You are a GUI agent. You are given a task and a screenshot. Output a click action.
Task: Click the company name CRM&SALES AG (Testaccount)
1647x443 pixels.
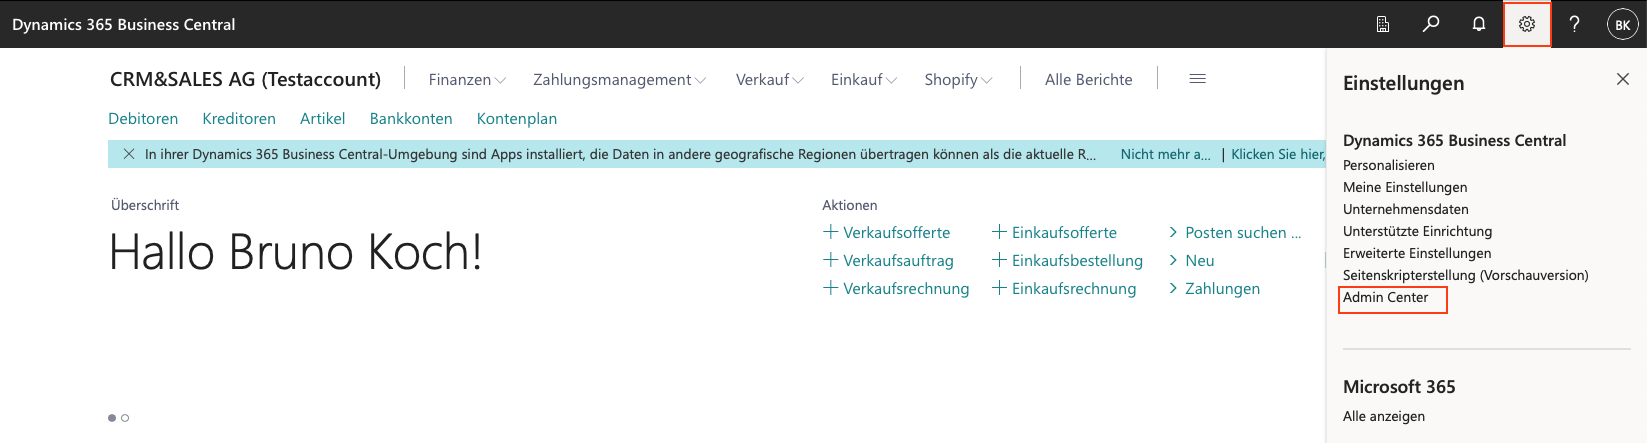point(245,79)
